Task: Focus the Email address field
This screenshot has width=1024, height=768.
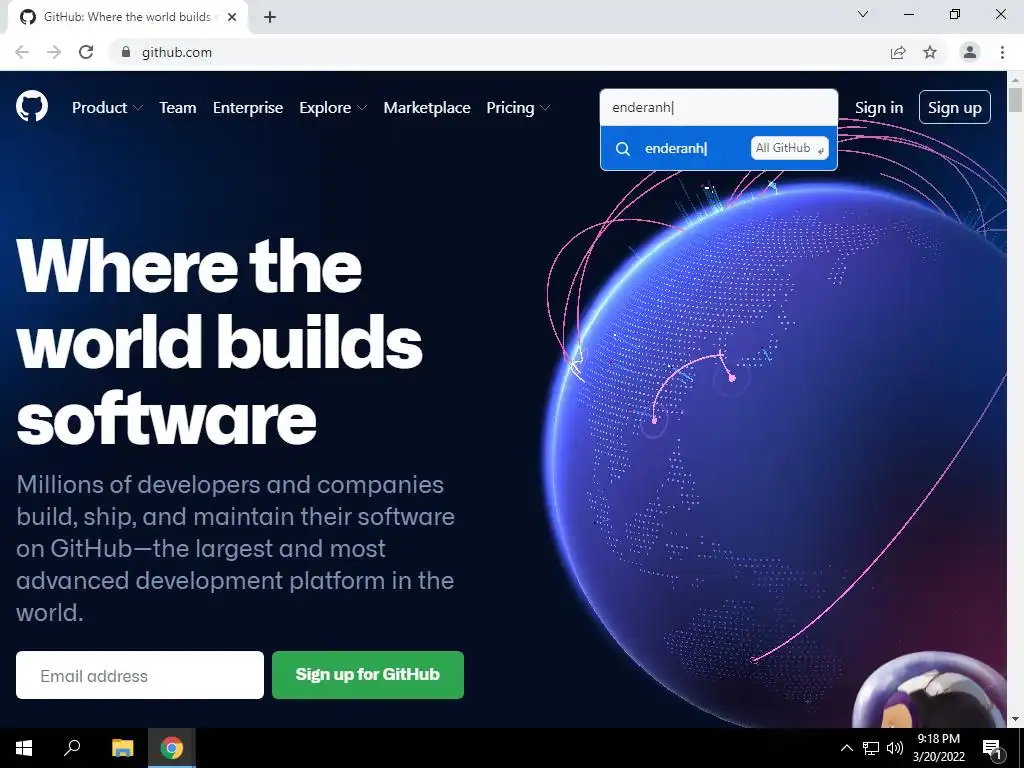Action: [140, 675]
